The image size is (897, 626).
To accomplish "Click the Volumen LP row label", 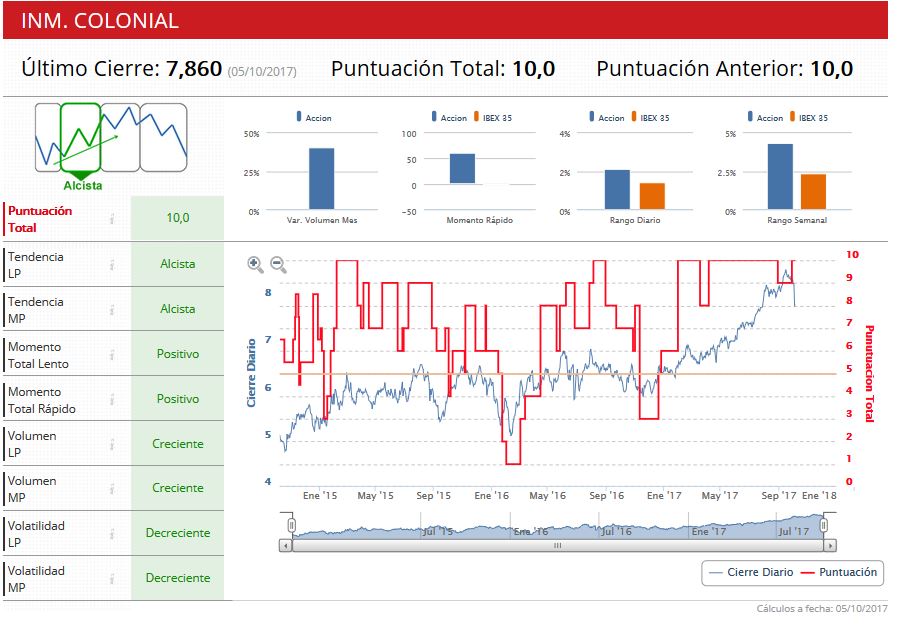I will pyautogui.click(x=32, y=444).
